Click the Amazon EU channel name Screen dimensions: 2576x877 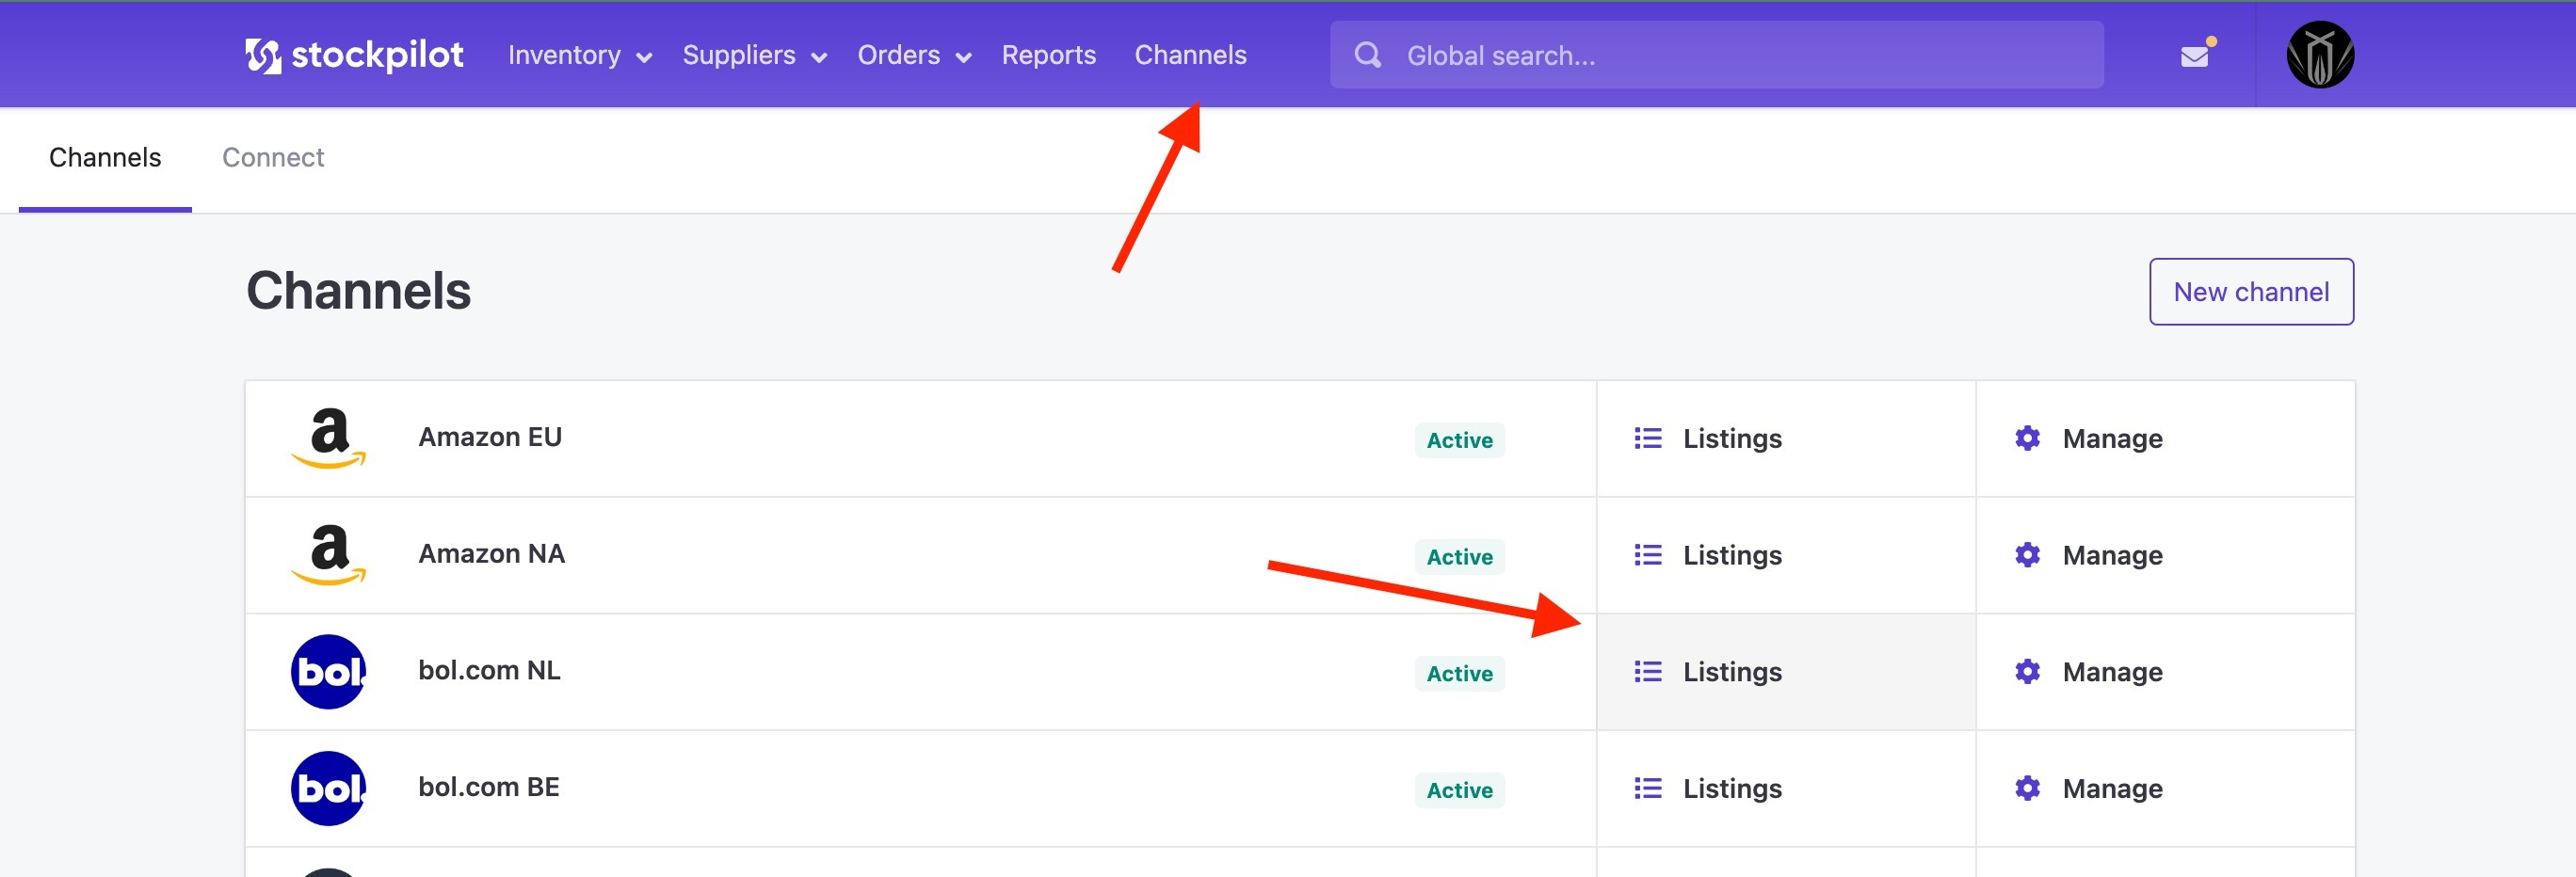tap(490, 437)
